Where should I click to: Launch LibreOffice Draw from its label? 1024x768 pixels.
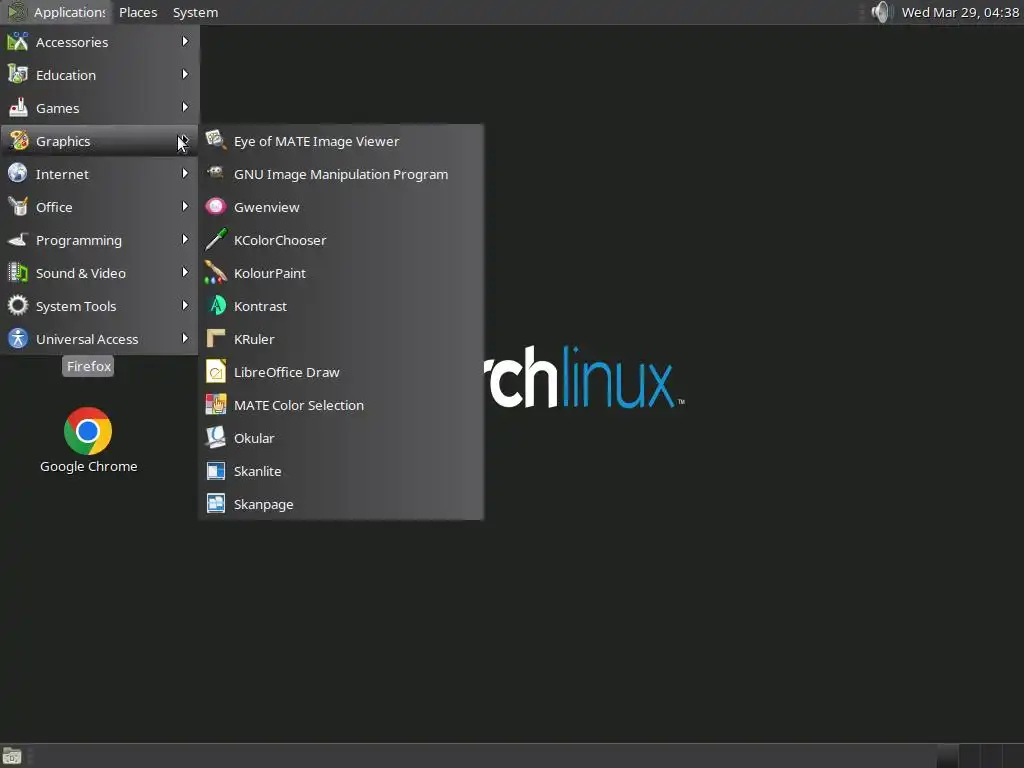point(287,372)
